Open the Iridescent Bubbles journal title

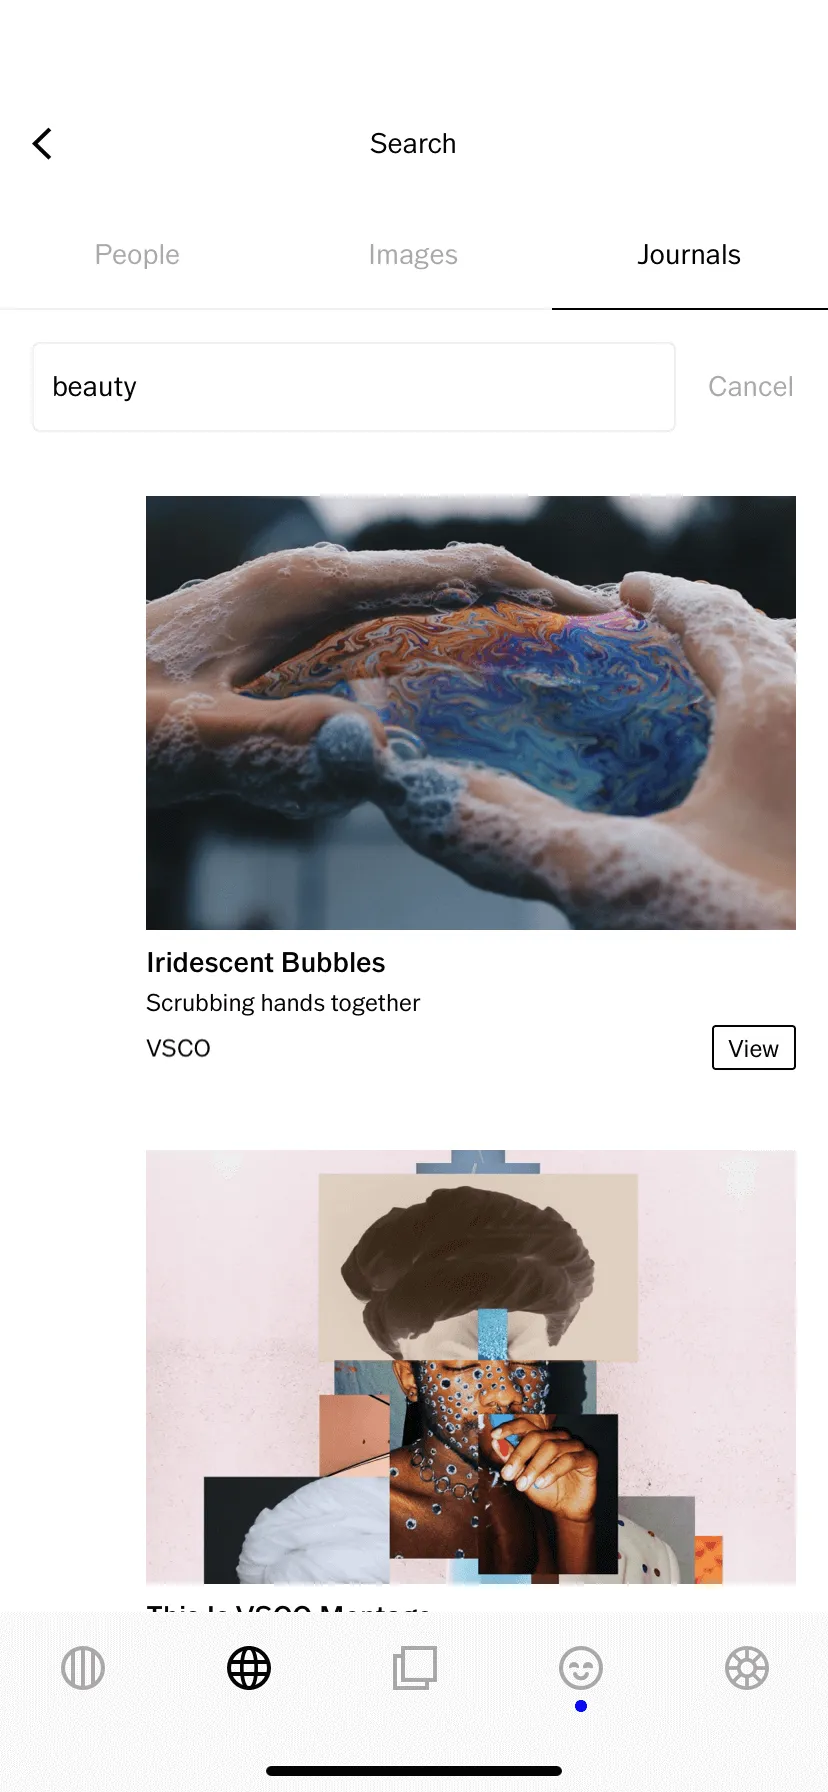[x=266, y=963]
